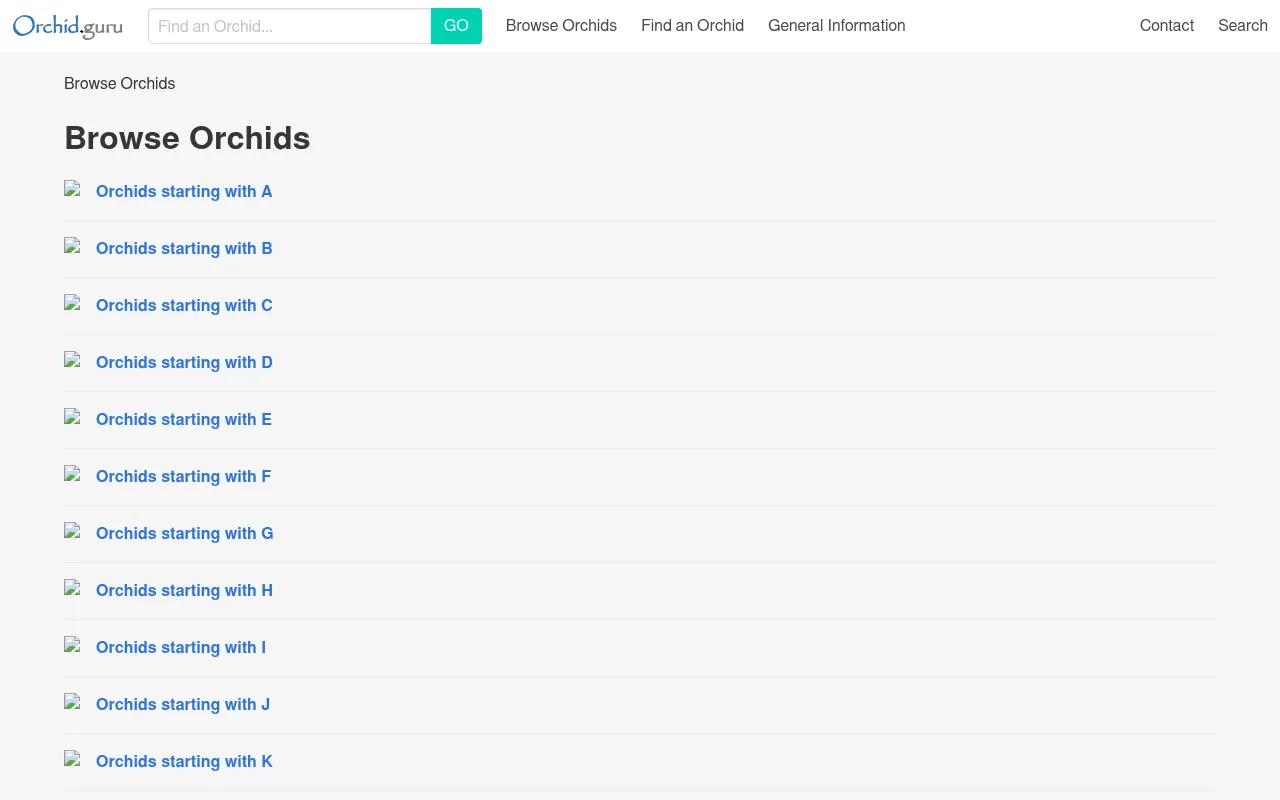The image size is (1280, 800).
Task: Click the image icon beside letter B
Action: [x=72, y=246]
